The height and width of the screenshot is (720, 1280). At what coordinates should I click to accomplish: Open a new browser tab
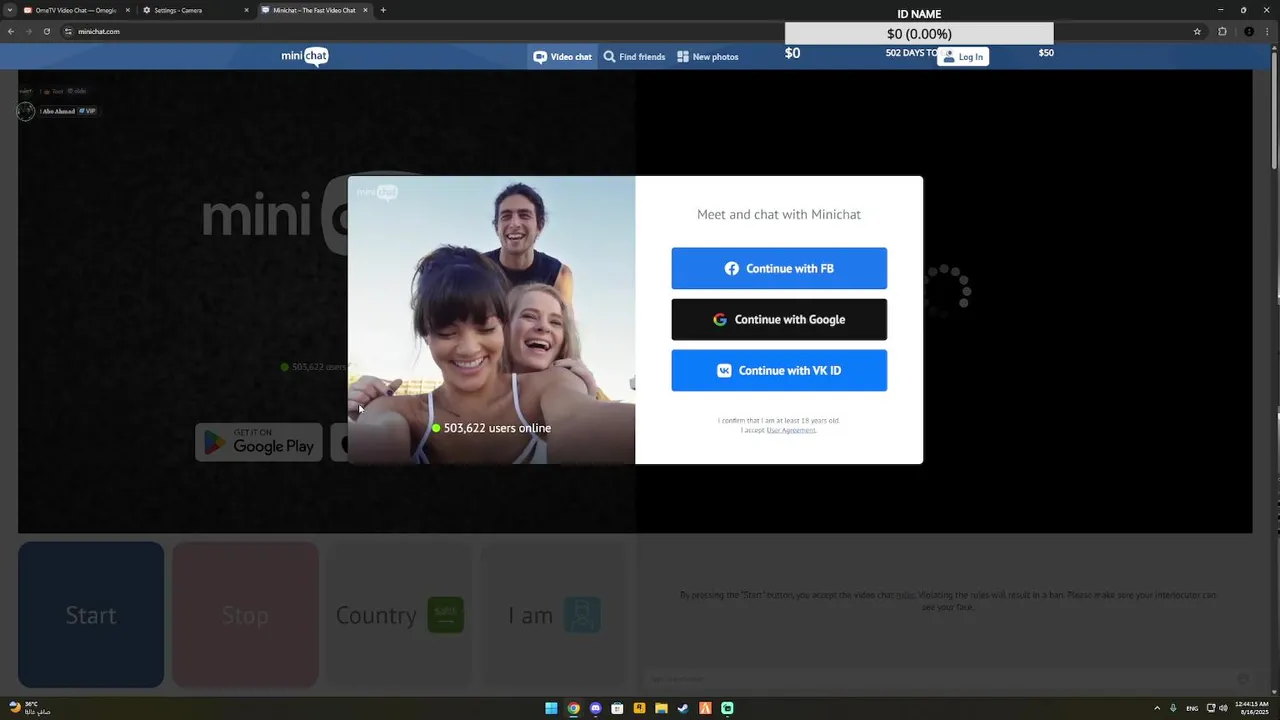[383, 10]
